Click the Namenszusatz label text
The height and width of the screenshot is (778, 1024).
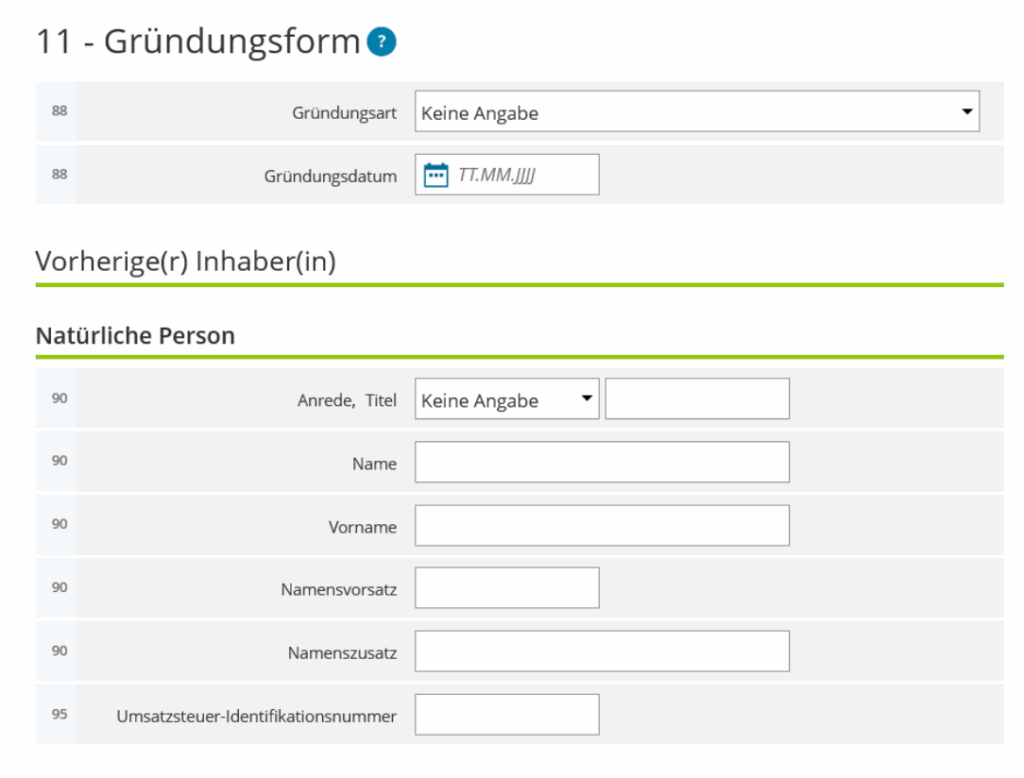342,653
